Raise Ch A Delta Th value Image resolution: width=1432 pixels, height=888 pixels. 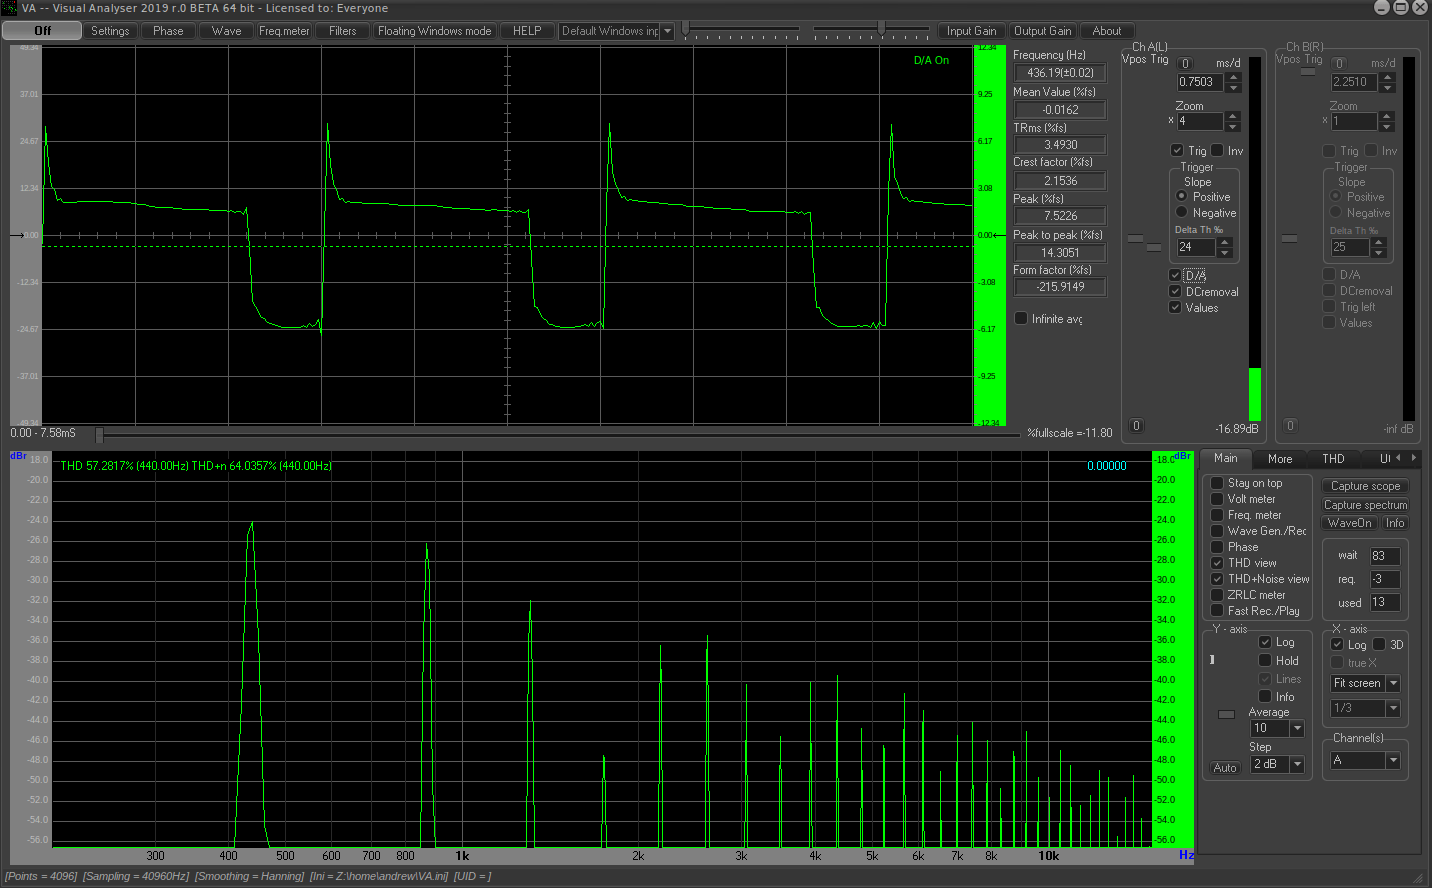click(x=1225, y=241)
